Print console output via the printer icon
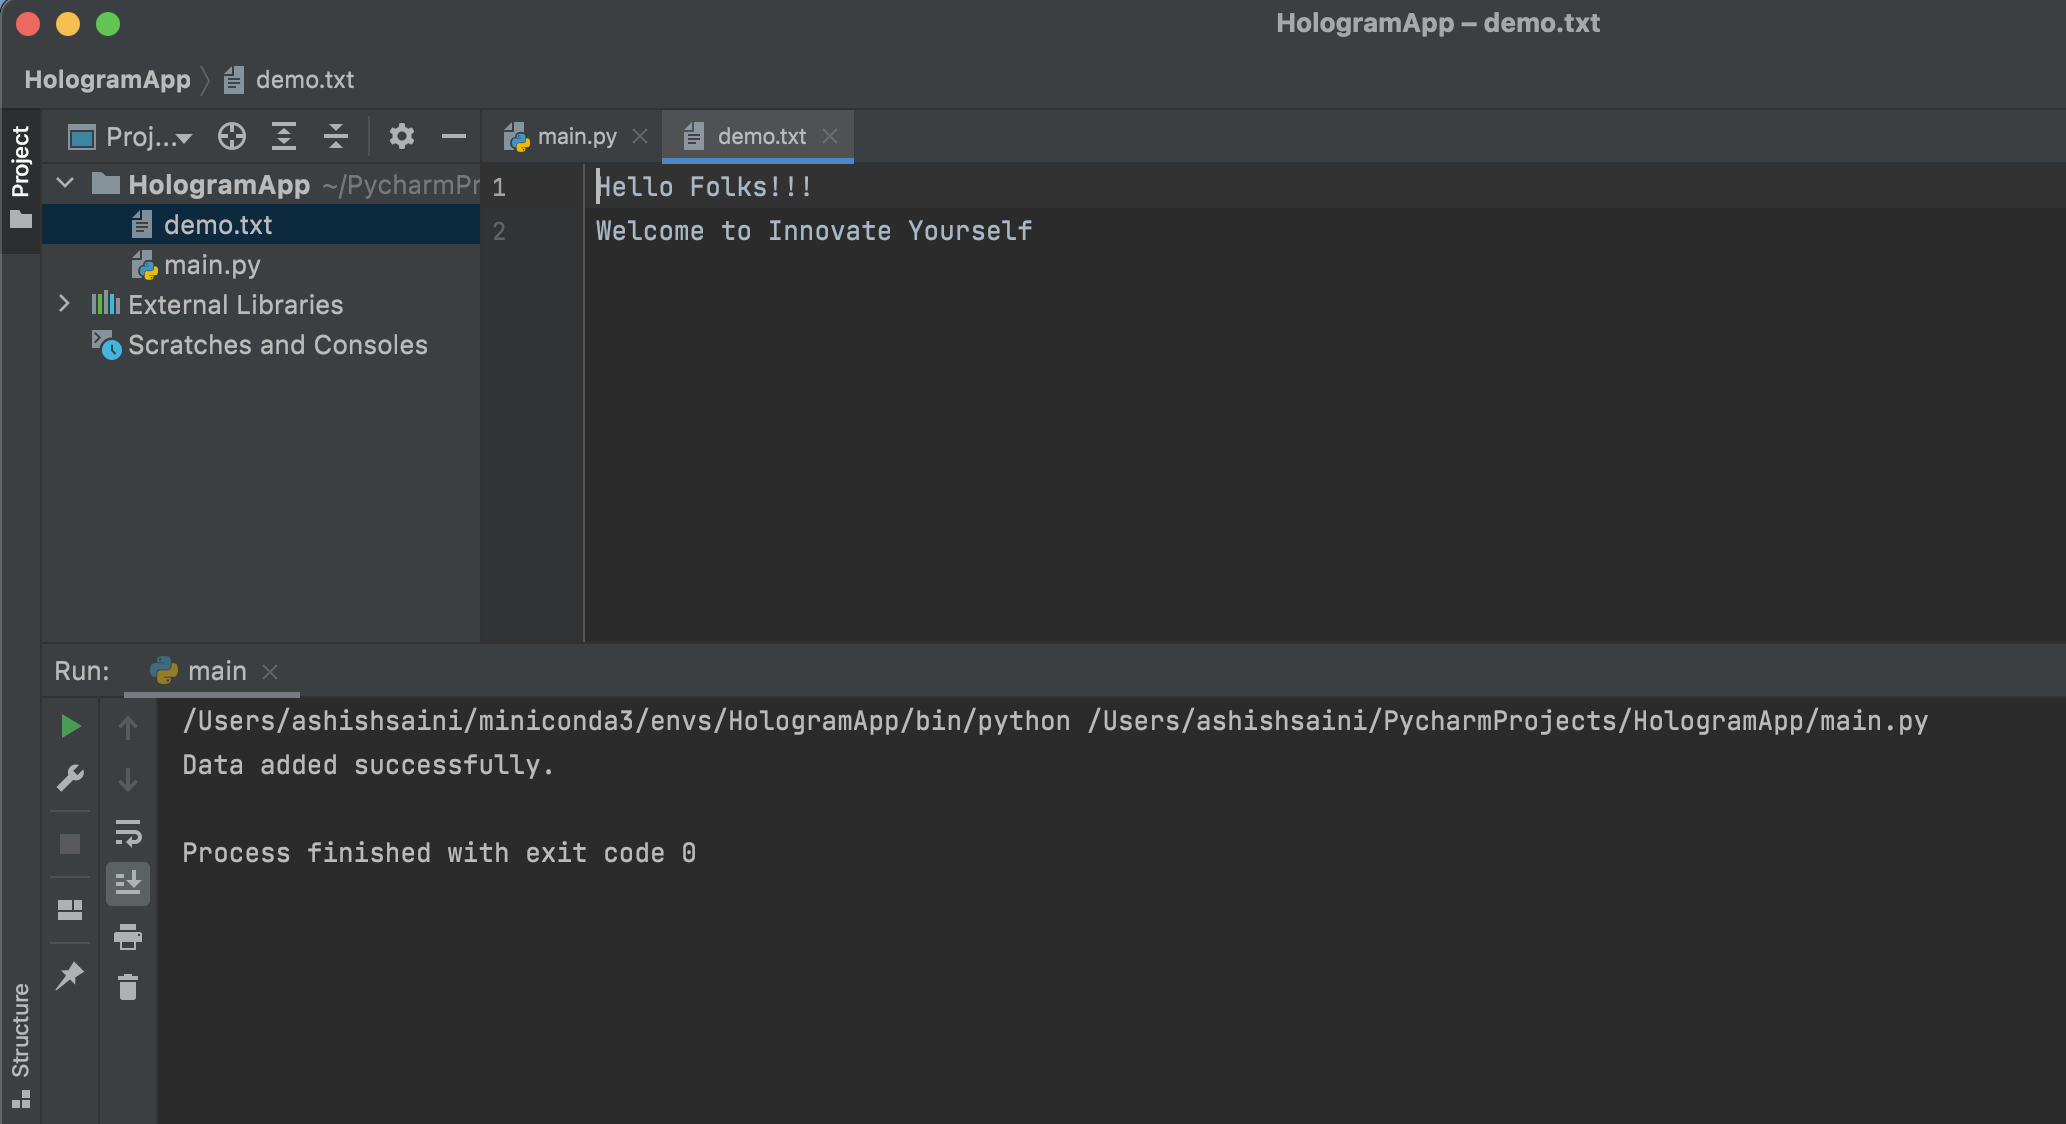 click(x=128, y=937)
